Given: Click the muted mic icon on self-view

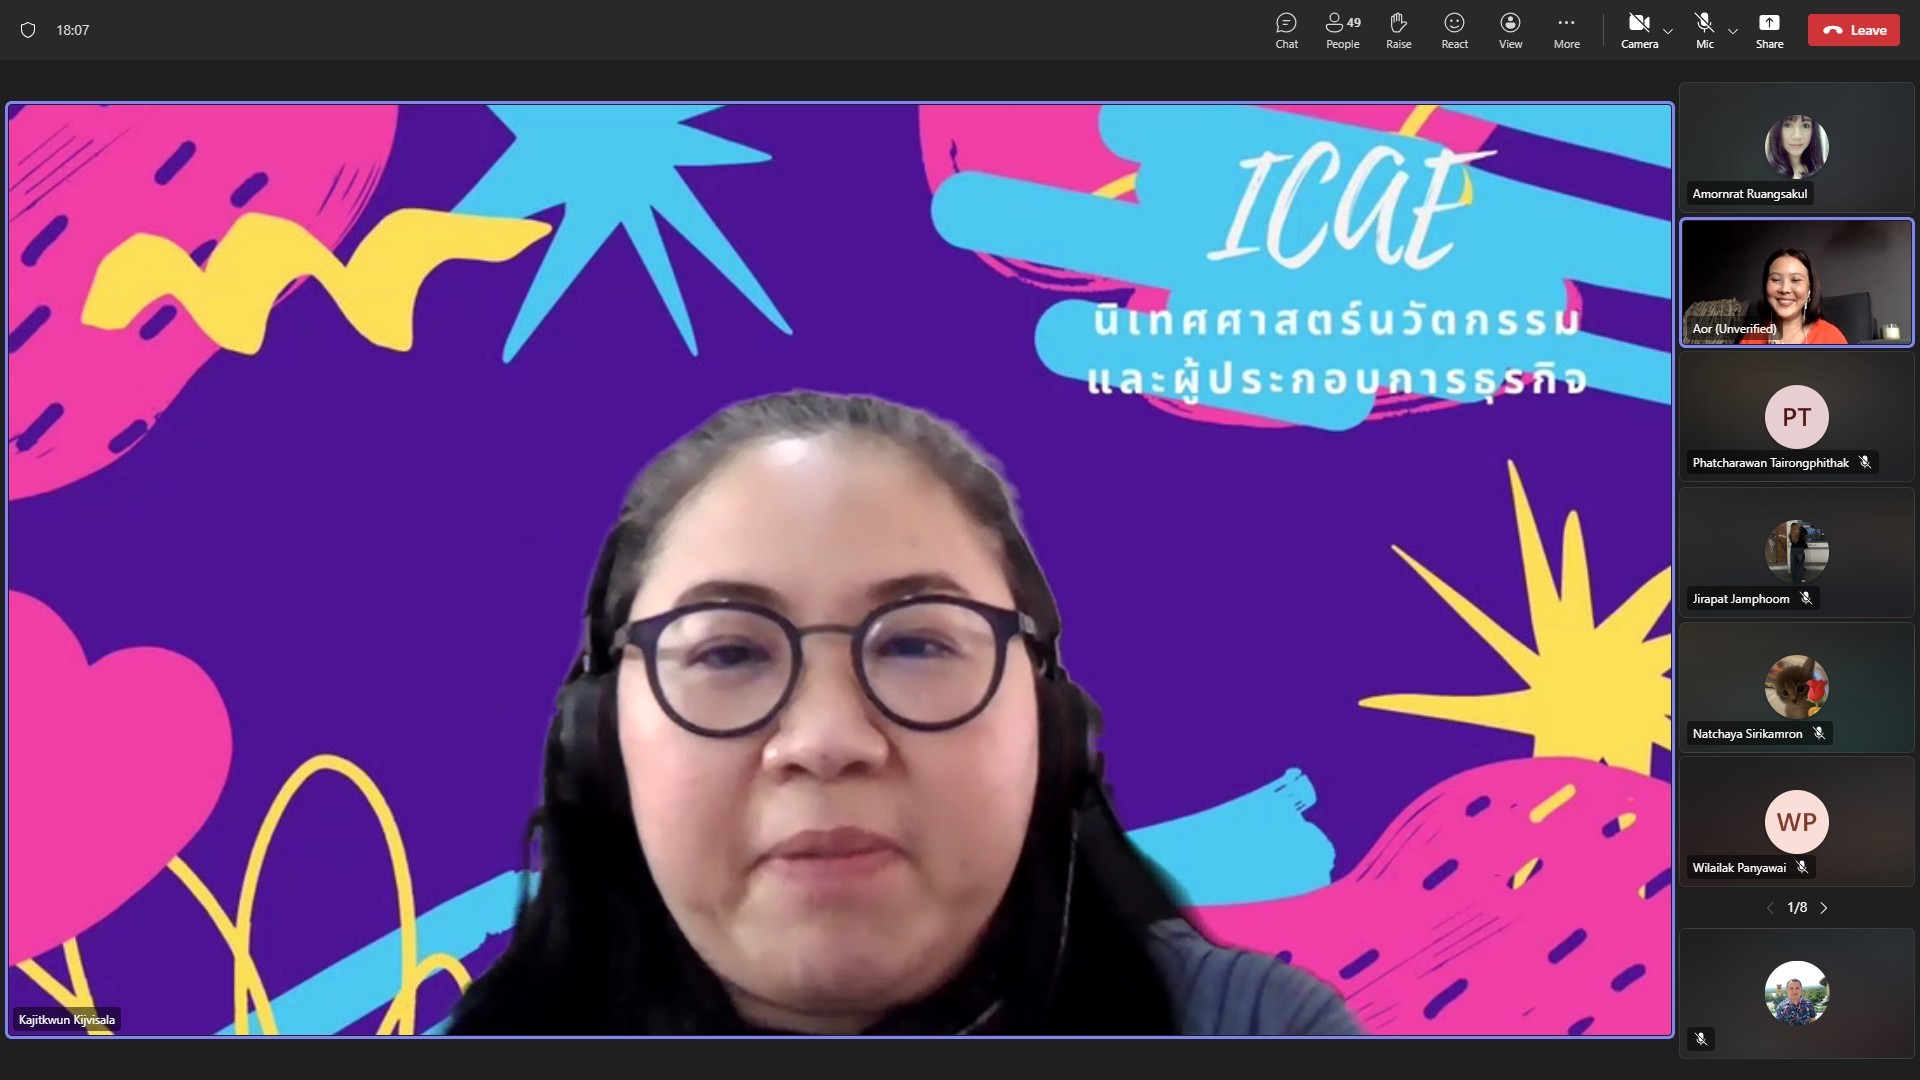Looking at the screenshot, I should [x=1701, y=1039].
